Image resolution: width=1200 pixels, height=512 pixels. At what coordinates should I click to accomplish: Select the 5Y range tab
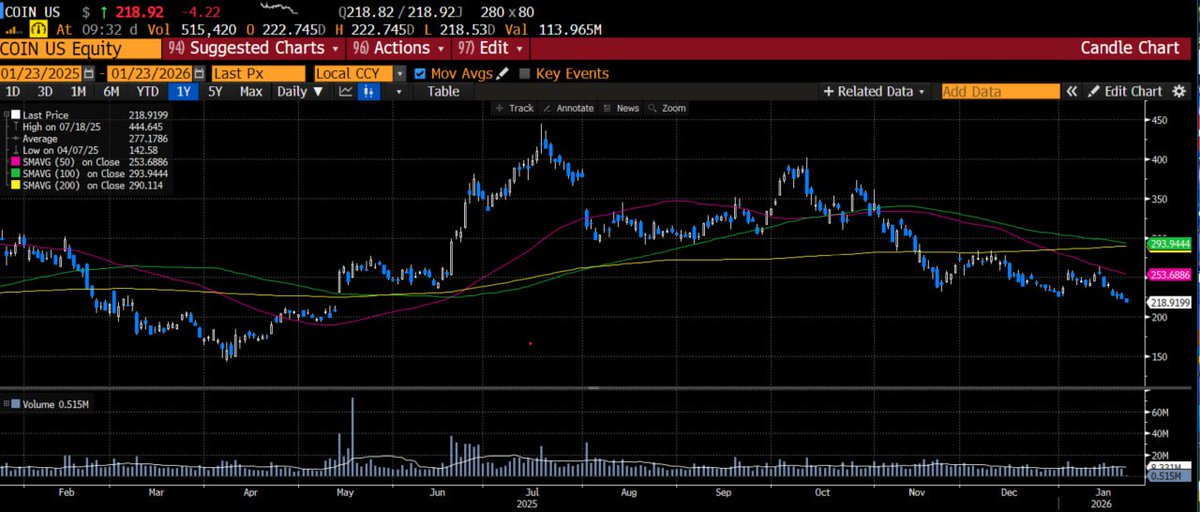click(215, 91)
